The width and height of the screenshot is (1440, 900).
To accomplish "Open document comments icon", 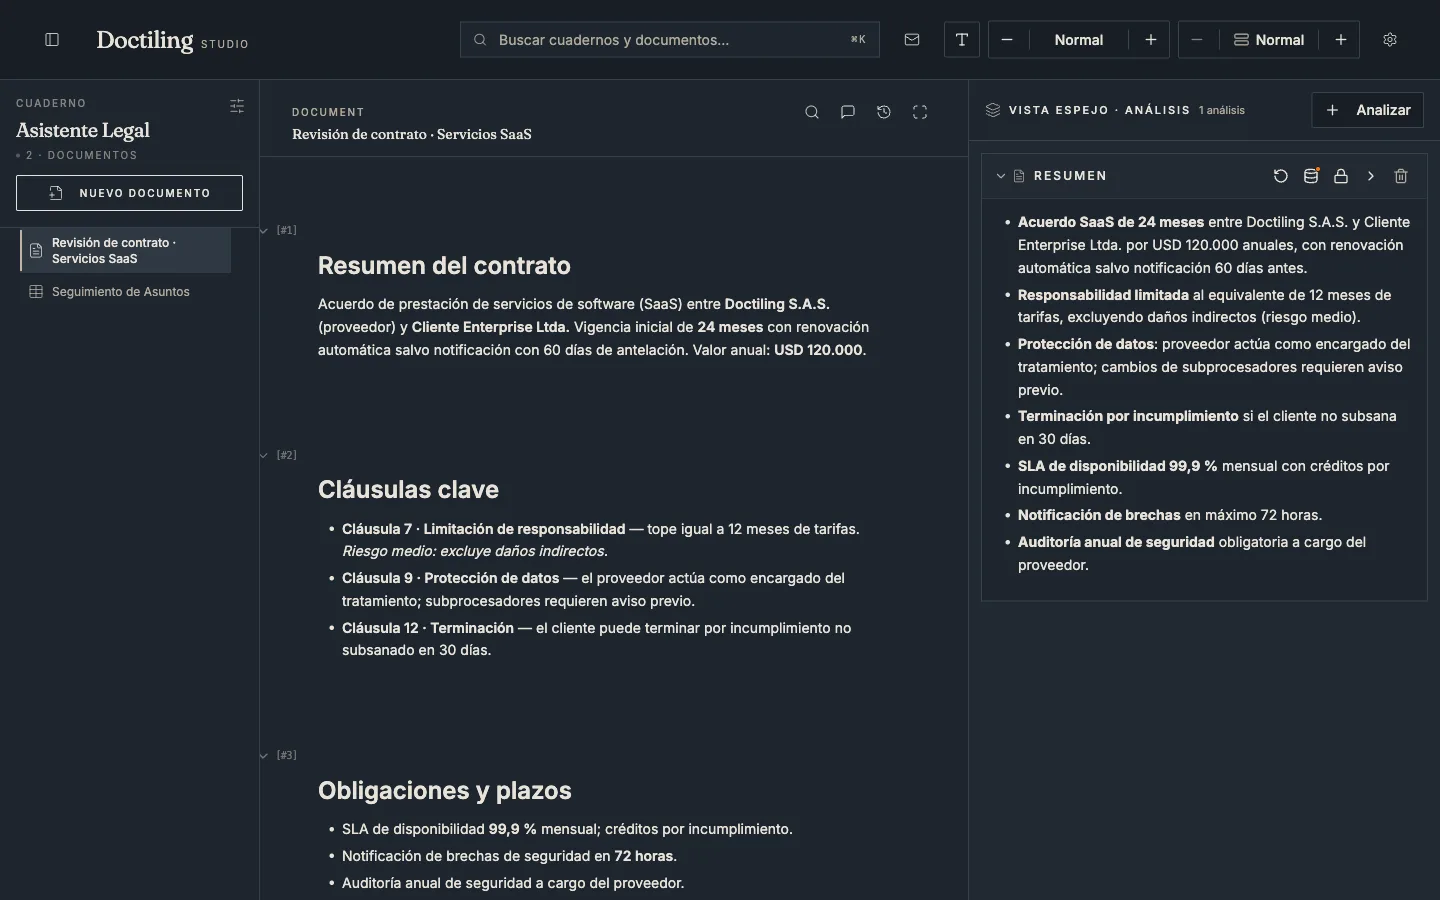I will 848,112.
